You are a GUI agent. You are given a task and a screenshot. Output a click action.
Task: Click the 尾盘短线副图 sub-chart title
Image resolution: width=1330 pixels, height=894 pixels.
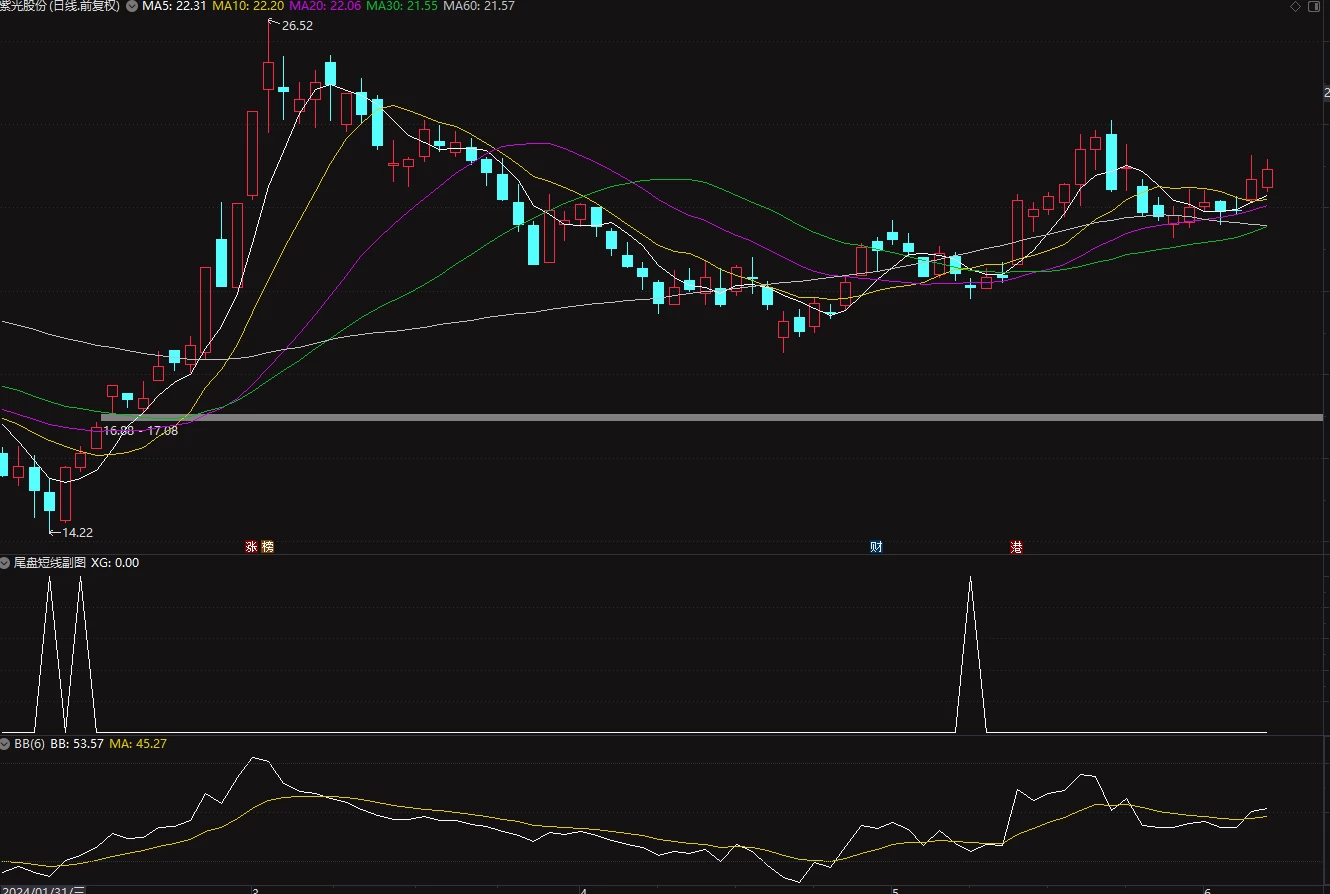coord(49,563)
